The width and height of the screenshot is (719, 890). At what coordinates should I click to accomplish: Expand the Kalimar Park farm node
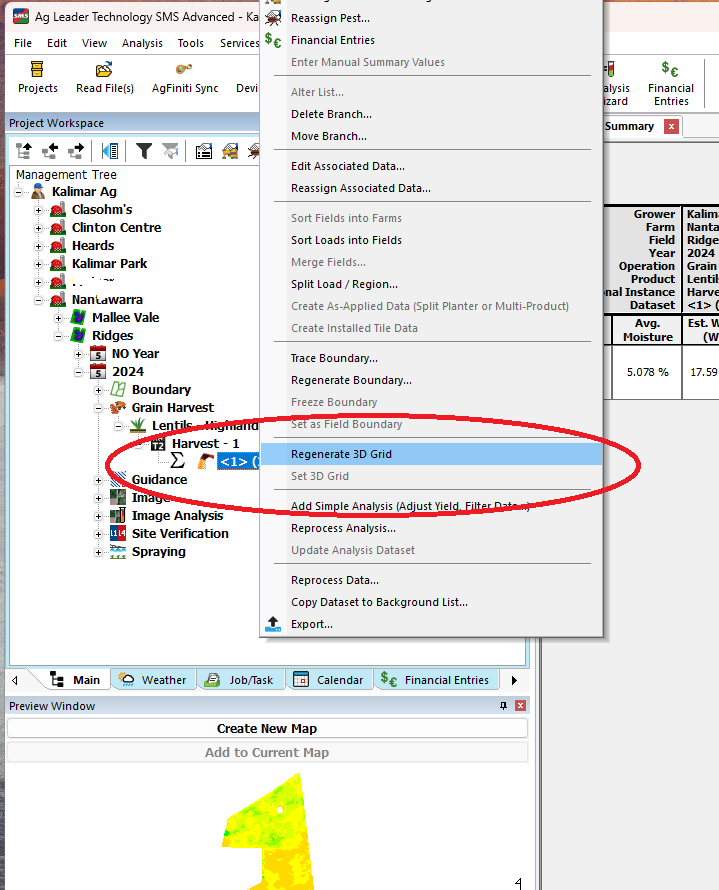coord(39,264)
